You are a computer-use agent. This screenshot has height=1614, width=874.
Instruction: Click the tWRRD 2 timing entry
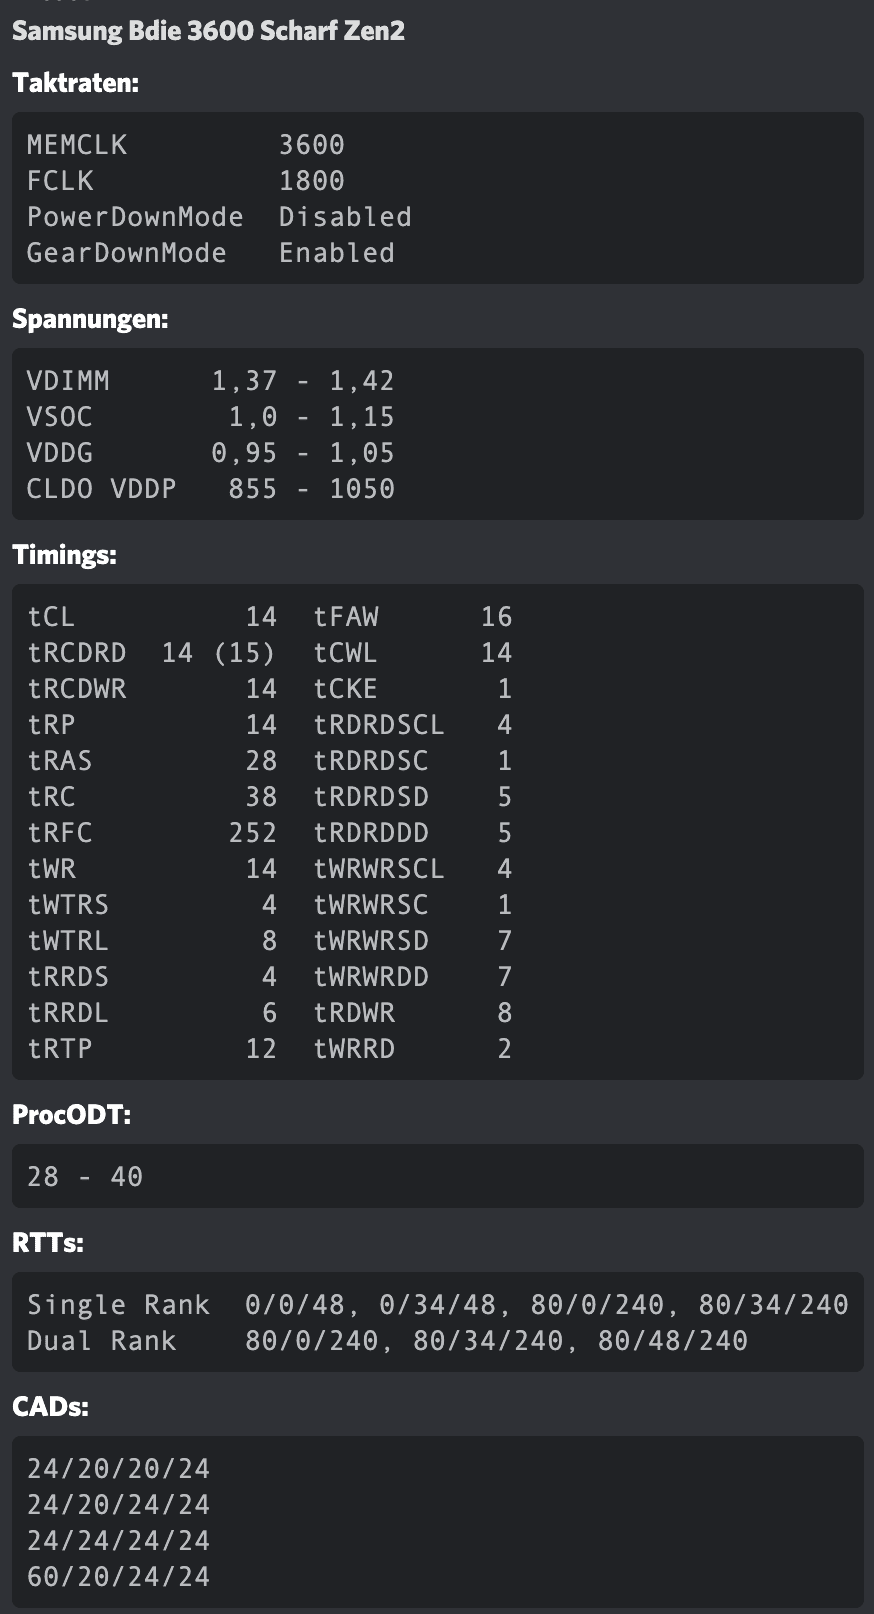pos(412,1049)
